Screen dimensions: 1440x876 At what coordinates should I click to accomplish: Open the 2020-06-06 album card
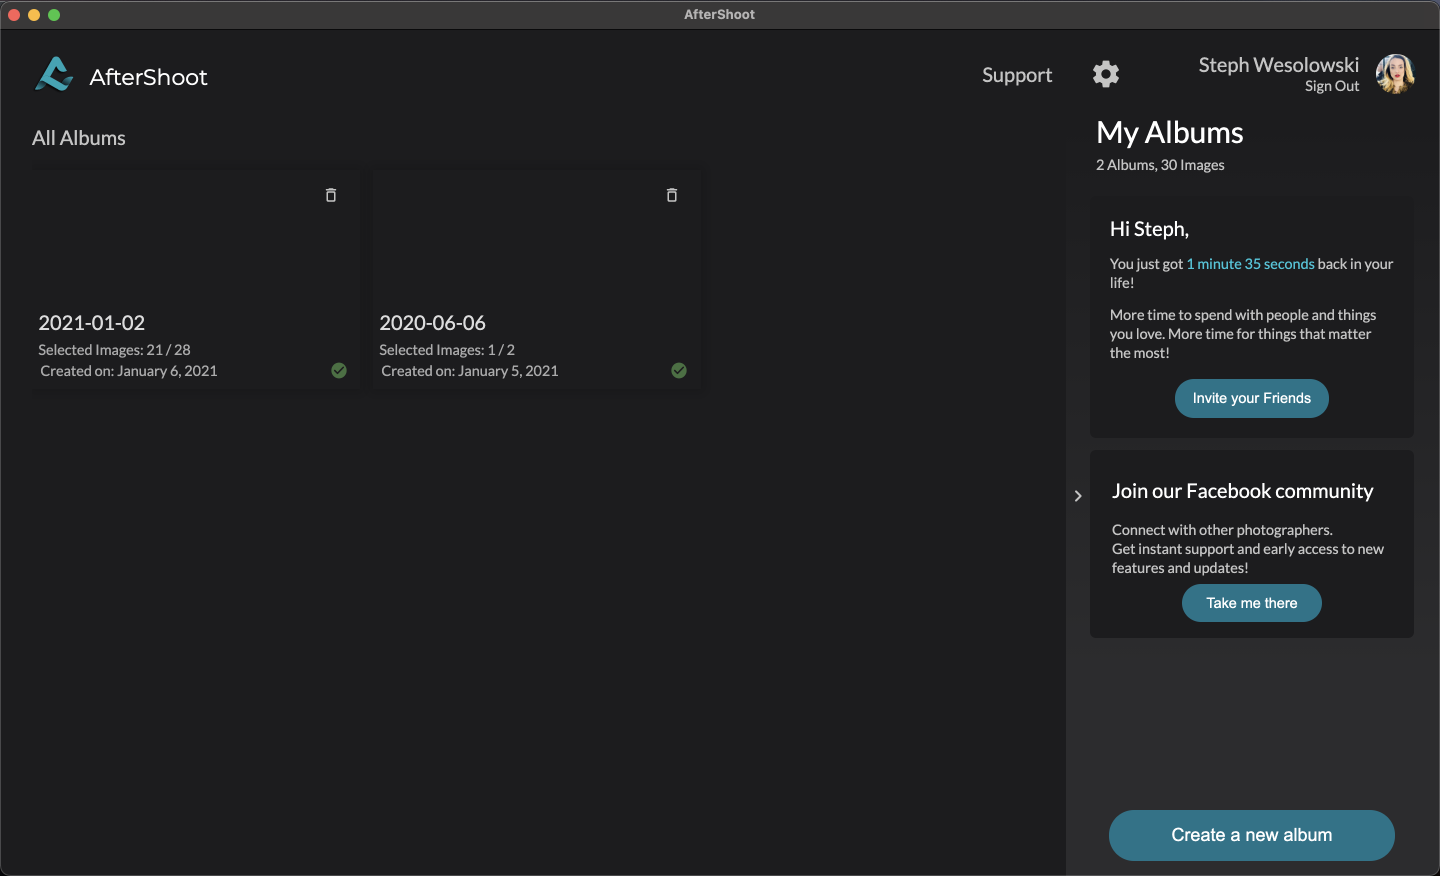click(x=536, y=279)
